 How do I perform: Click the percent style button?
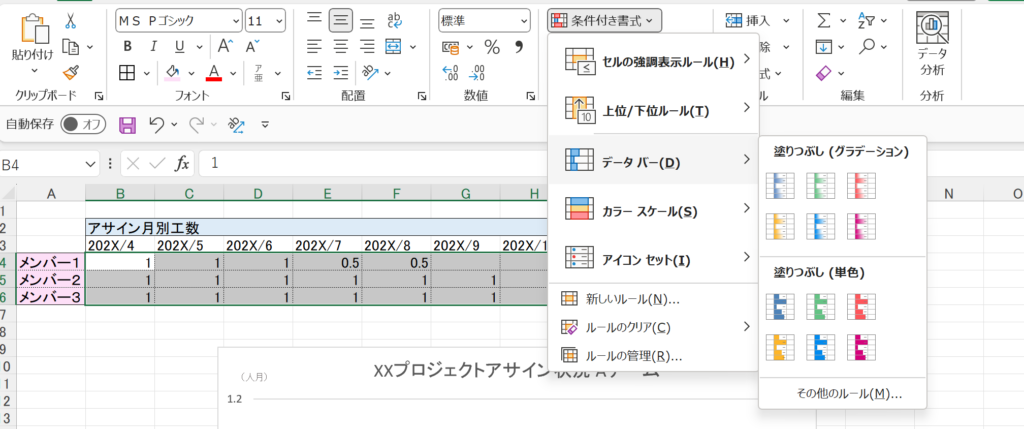tap(491, 46)
